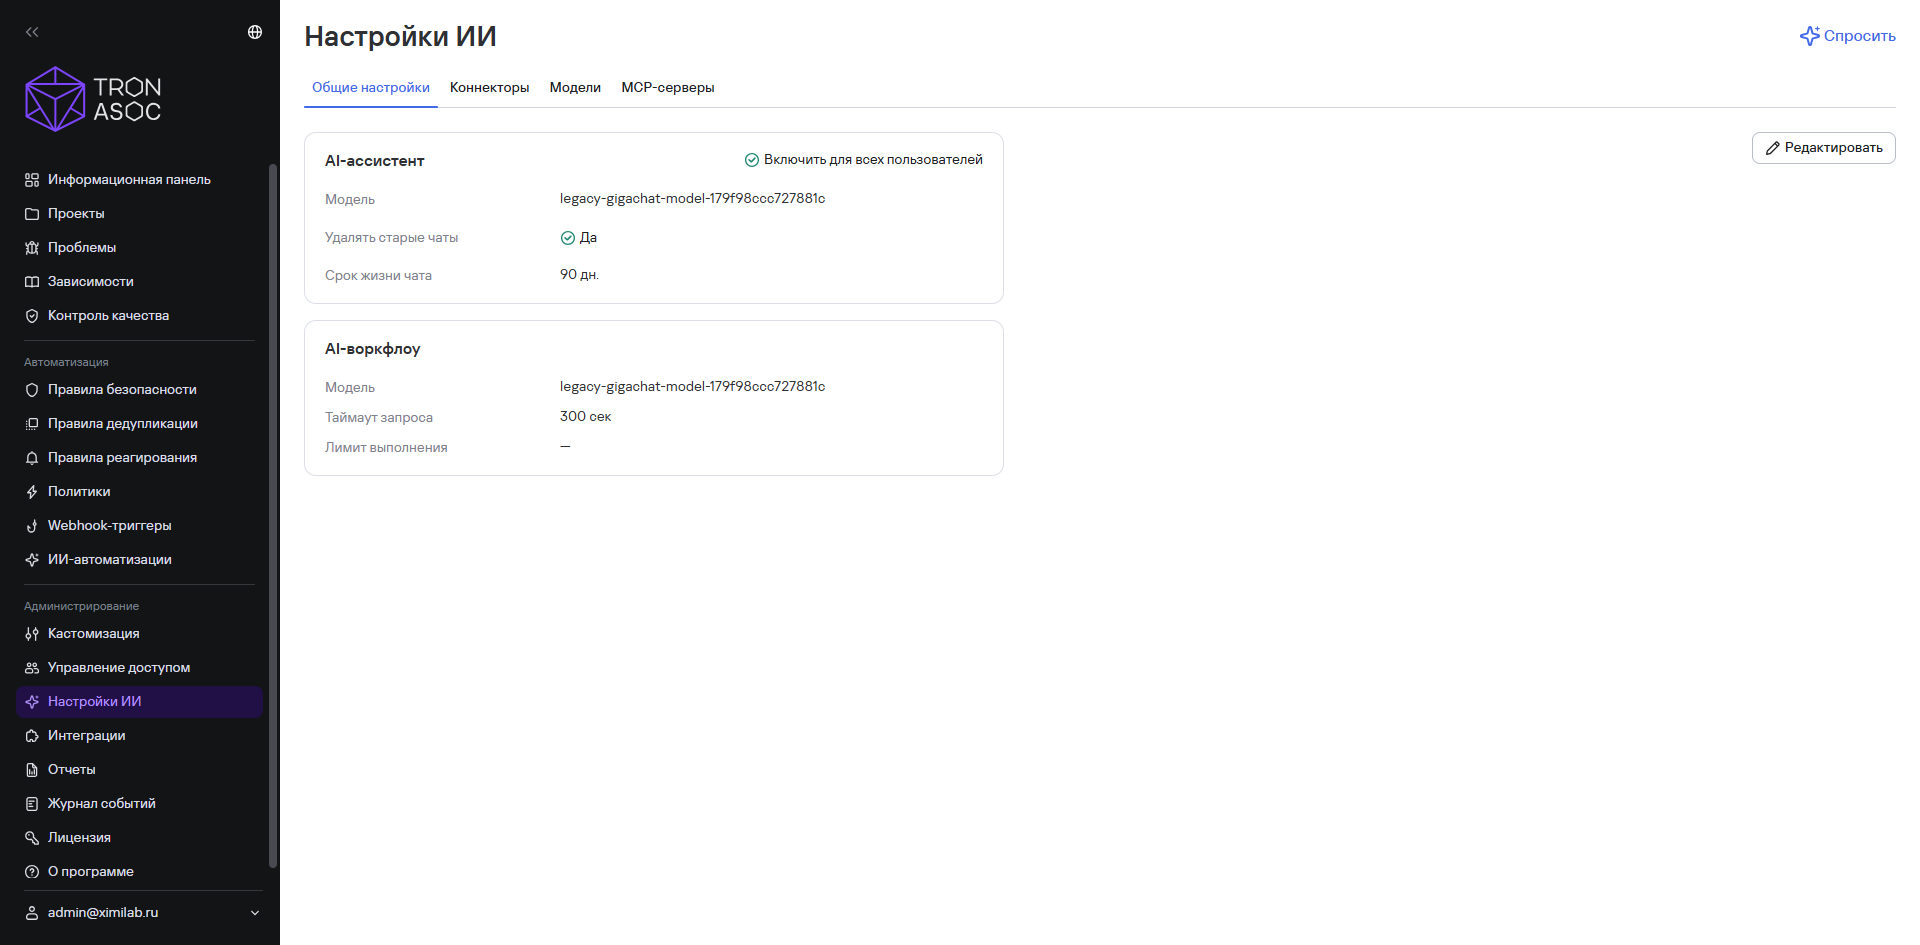Toggle Удалять старые чаты Да indicator
The height and width of the screenshot is (945, 1920).
(x=568, y=238)
